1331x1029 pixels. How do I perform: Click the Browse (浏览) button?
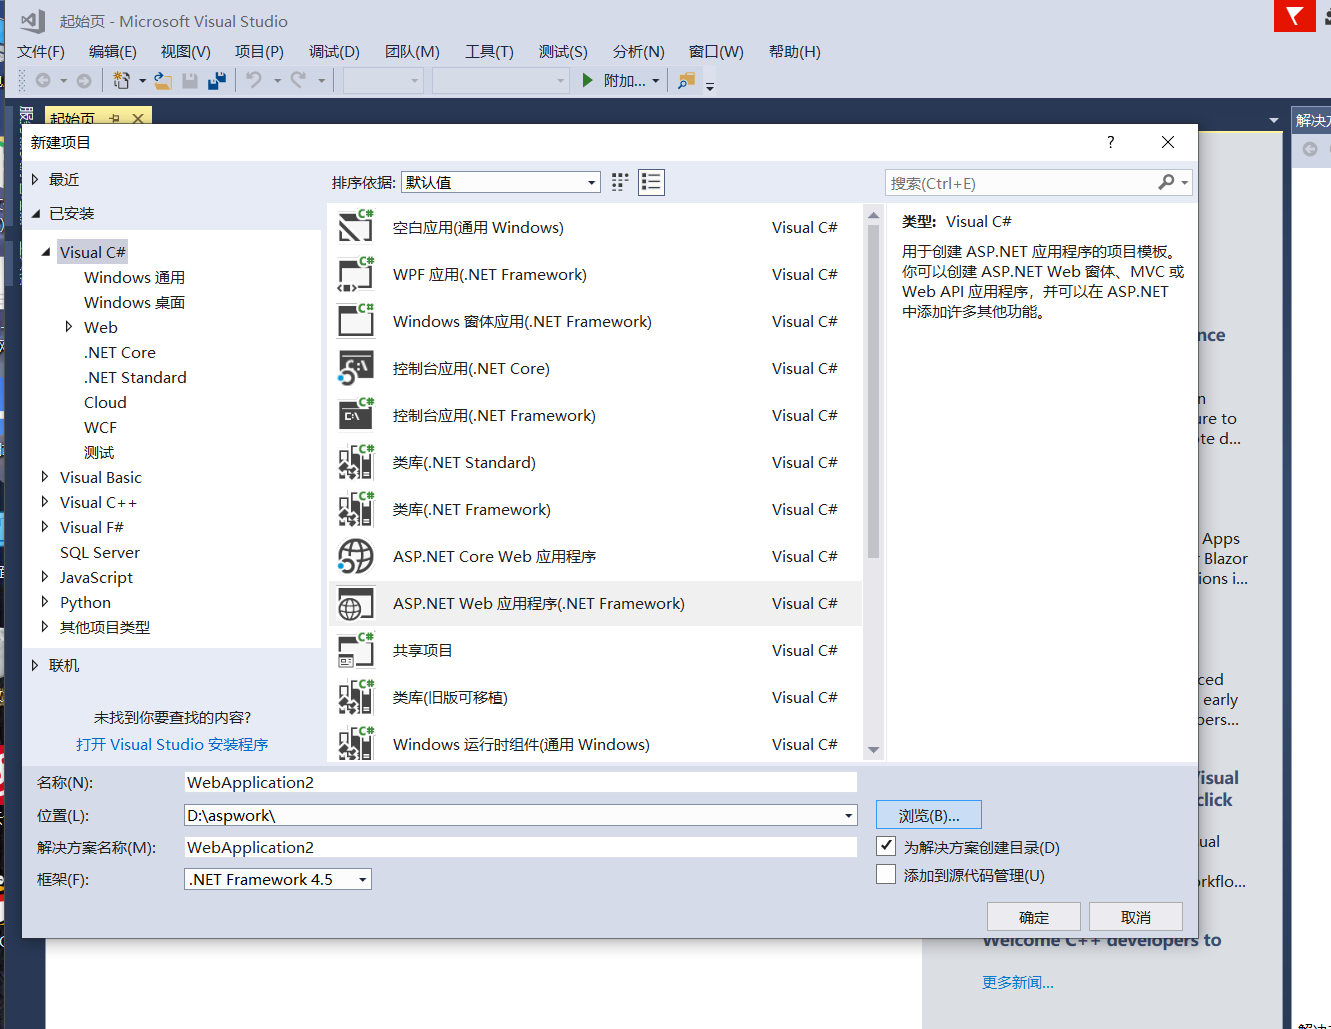[929, 815]
